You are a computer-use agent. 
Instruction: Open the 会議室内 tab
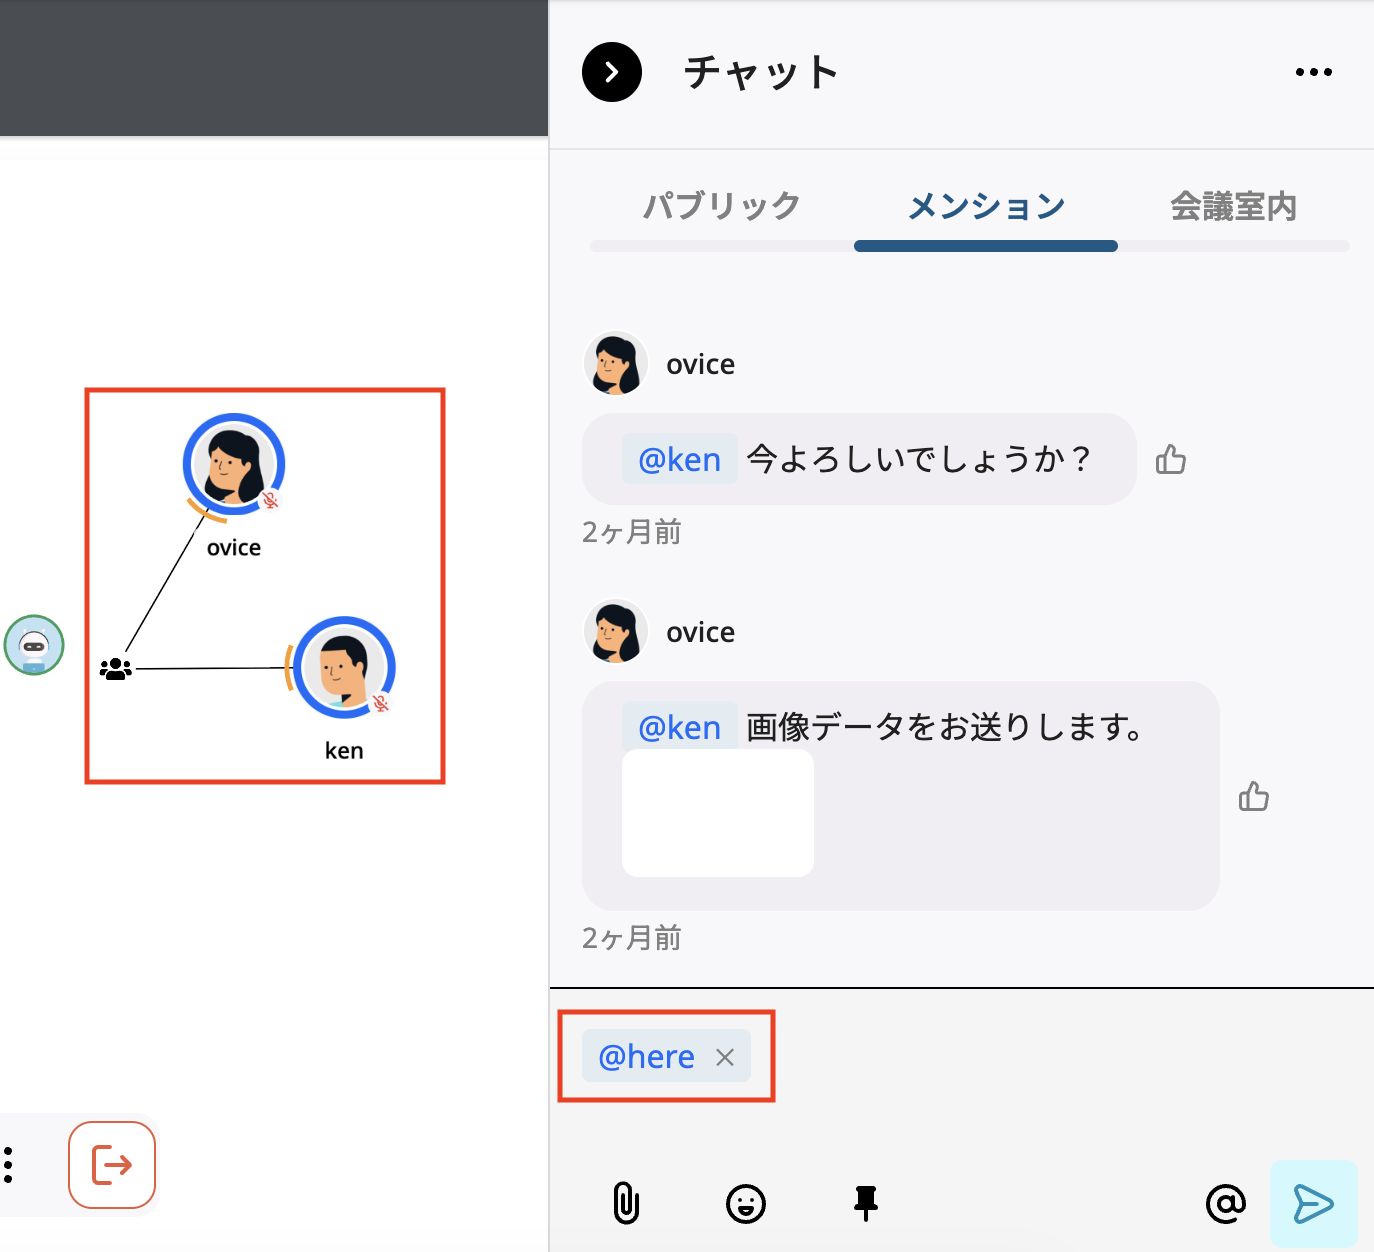1233,206
